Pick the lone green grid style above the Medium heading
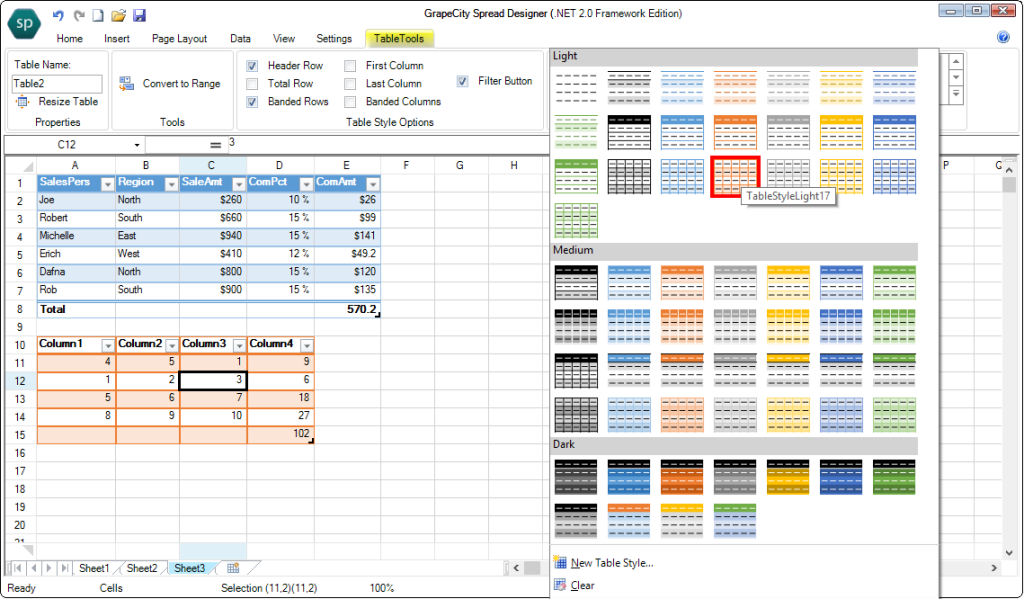The width and height of the screenshot is (1024, 599). tap(575, 221)
